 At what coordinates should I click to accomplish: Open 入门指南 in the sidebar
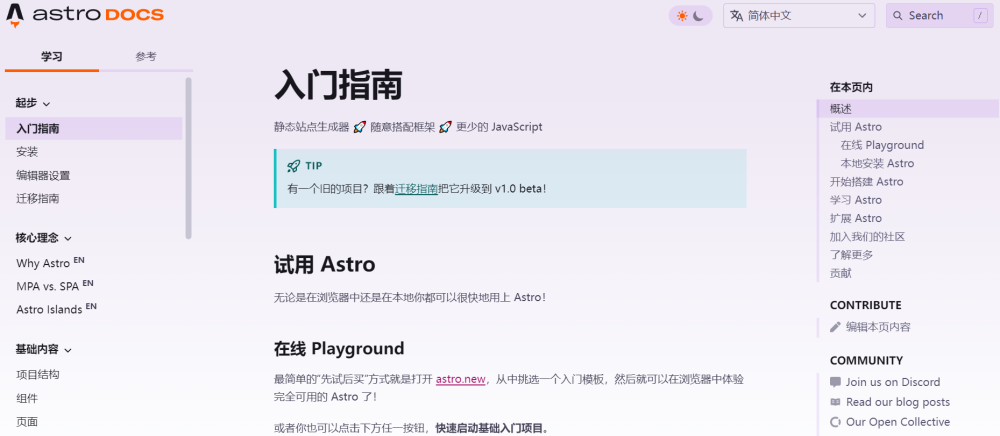94,129
